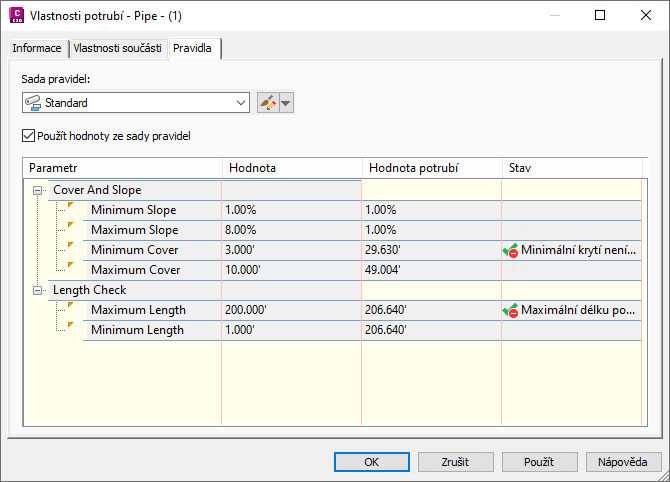Click the edit rule set icon button
The width and height of the screenshot is (670, 482).
[266, 103]
